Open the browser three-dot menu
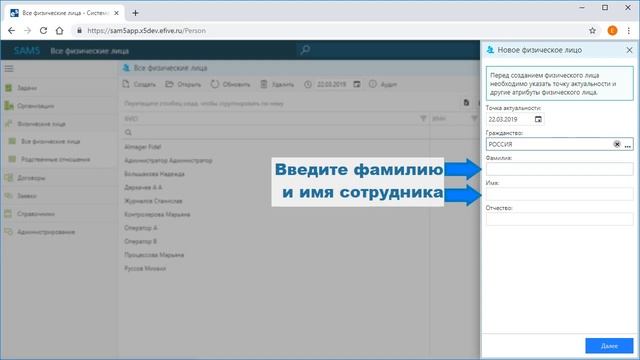The height and width of the screenshot is (360, 640). point(629,31)
